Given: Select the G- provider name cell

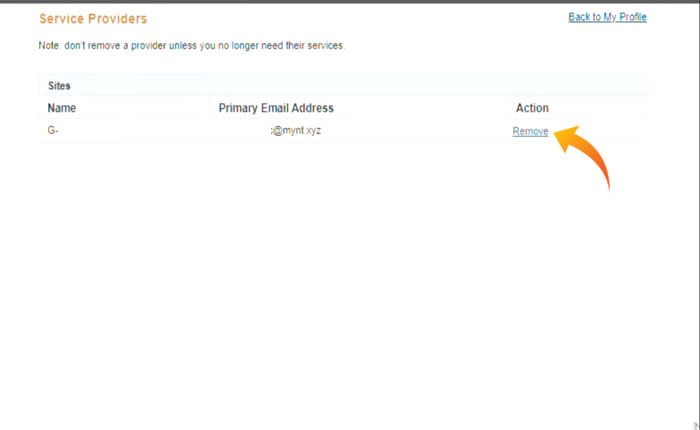Looking at the screenshot, I should (x=53, y=131).
